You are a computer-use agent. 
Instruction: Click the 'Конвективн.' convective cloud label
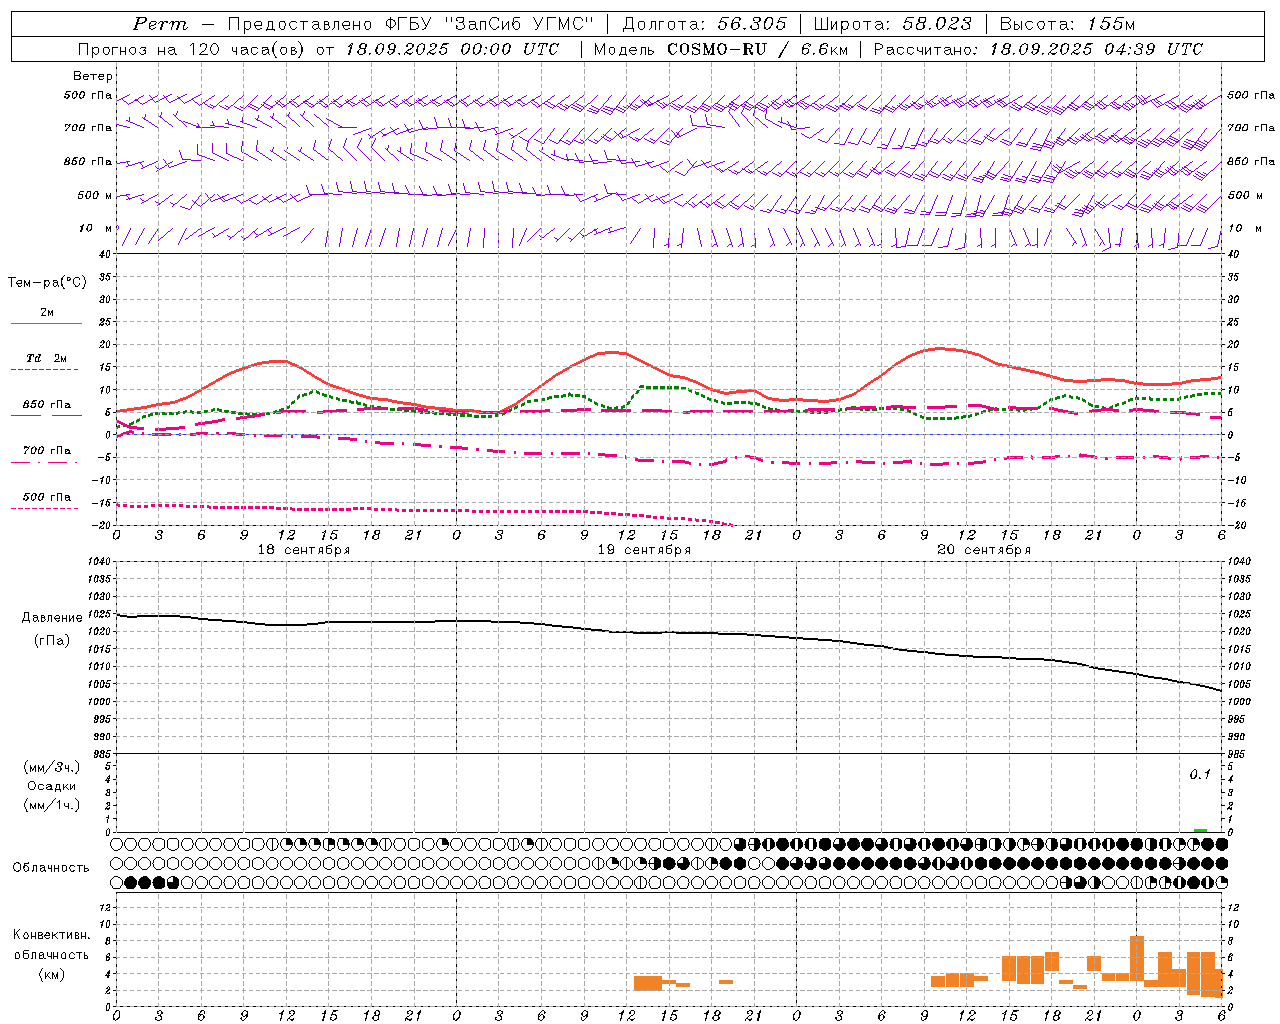51,935
